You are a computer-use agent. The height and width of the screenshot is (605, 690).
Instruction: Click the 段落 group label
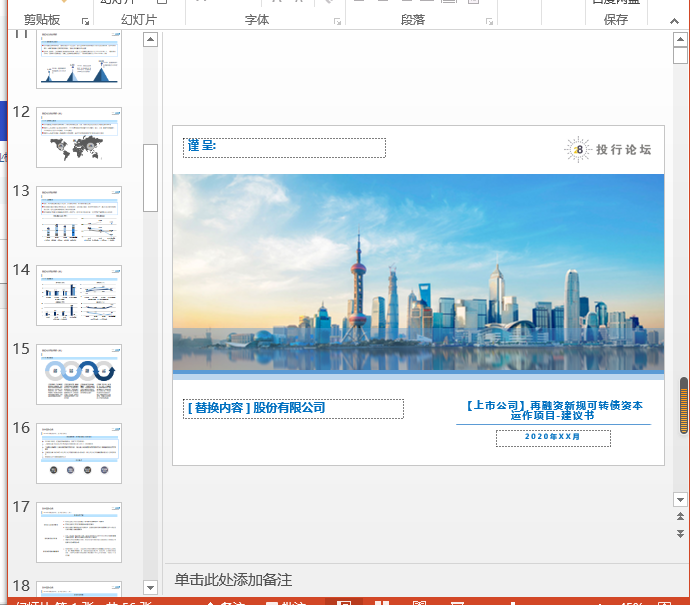click(413, 20)
